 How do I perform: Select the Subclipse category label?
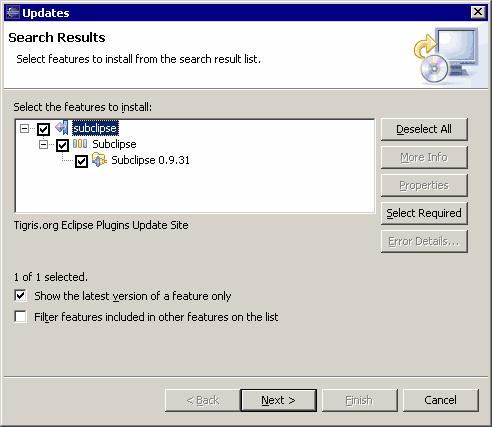tap(114, 144)
